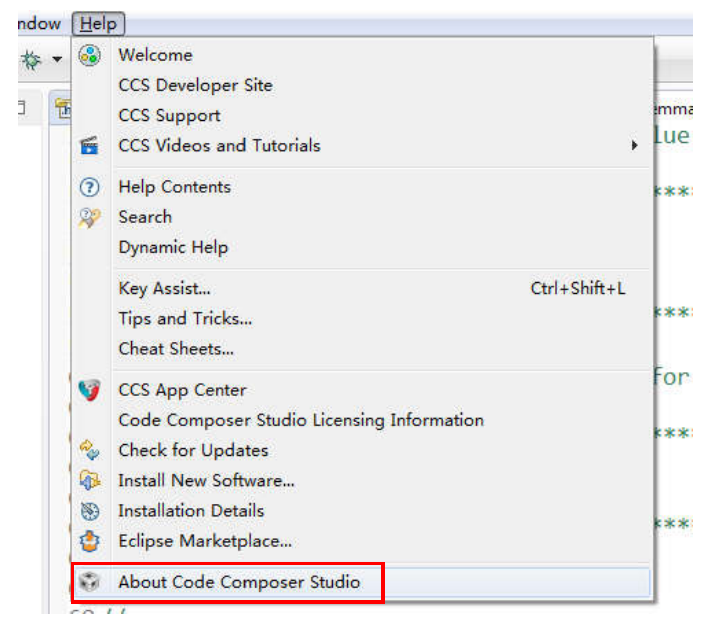Open the debug button dropdown arrow

click(x=57, y=59)
